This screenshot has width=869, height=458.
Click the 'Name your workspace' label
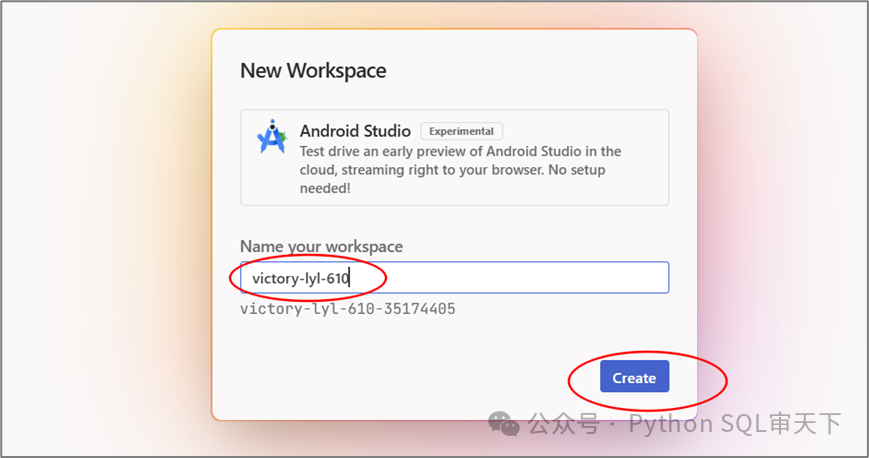point(321,246)
